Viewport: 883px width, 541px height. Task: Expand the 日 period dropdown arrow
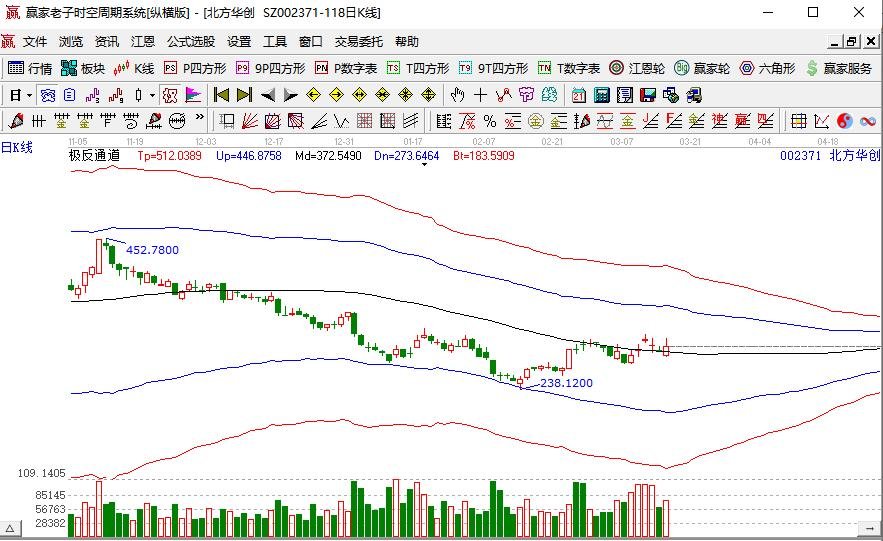point(29,95)
